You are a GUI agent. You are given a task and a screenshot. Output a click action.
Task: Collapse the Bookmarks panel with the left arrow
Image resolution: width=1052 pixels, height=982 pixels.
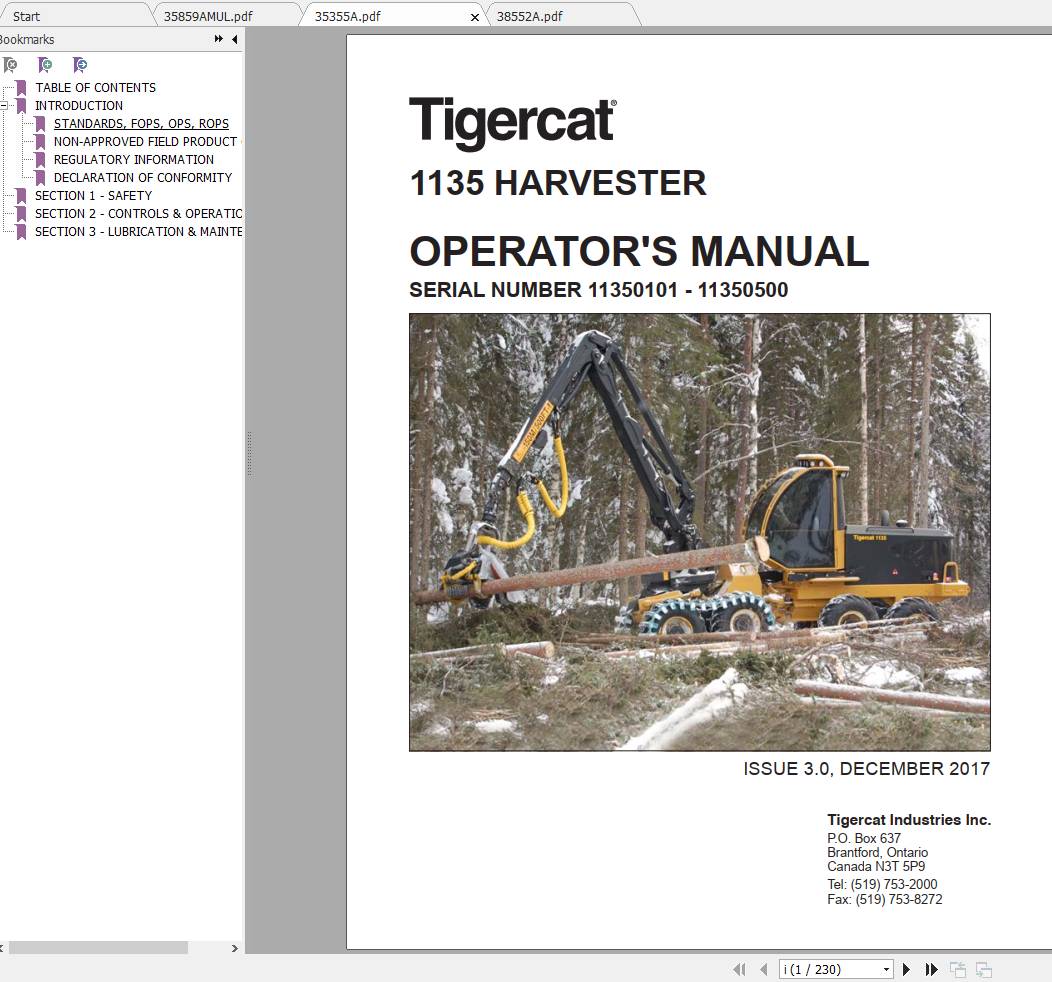233,39
